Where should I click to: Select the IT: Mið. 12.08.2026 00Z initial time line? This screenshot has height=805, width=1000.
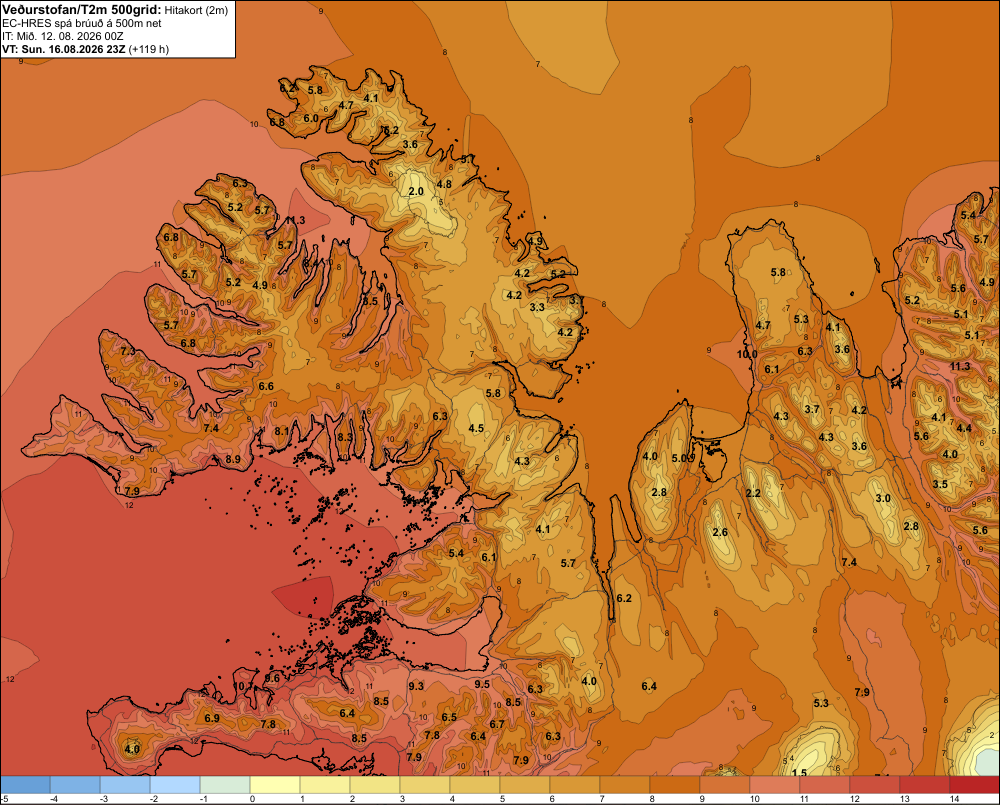click(62, 36)
